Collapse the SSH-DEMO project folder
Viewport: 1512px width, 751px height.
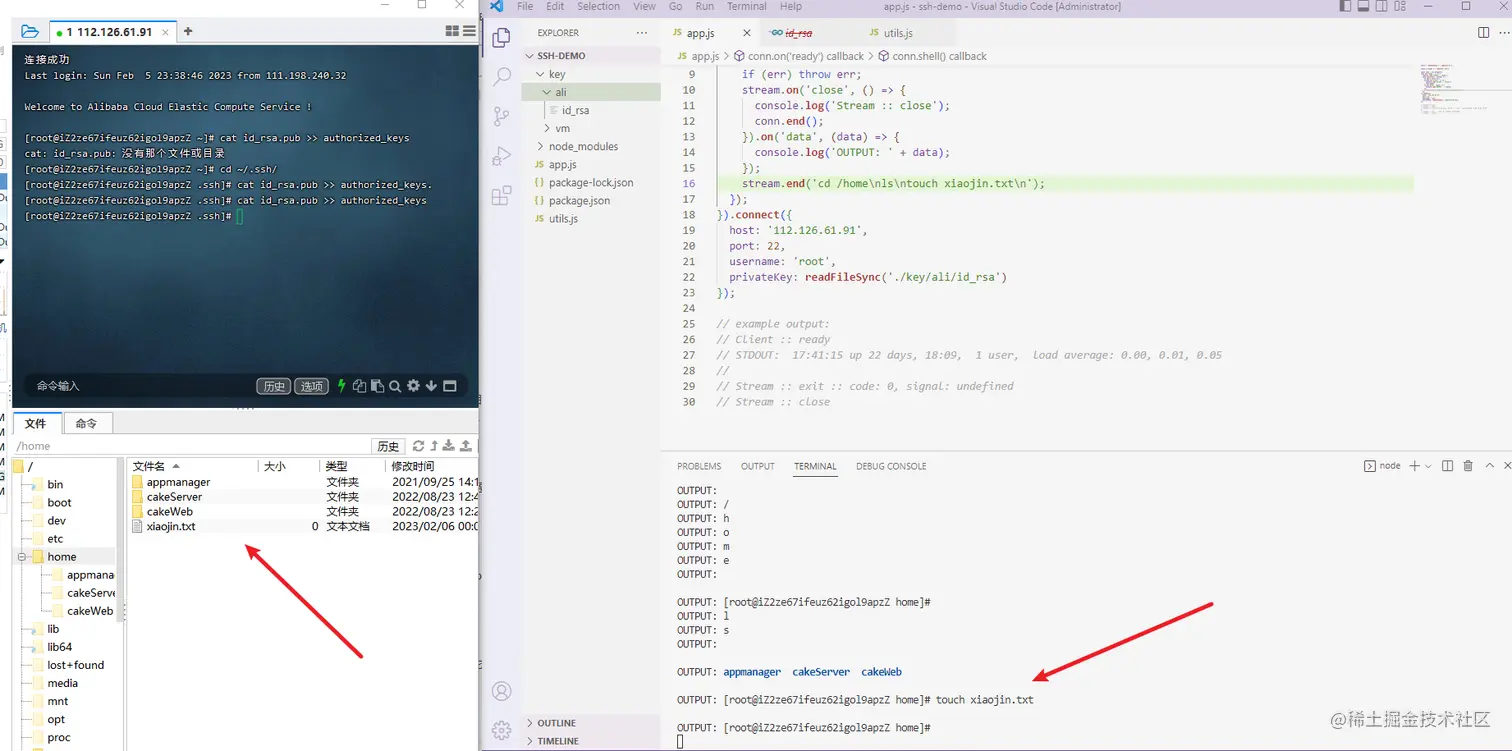tap(530, 56)
